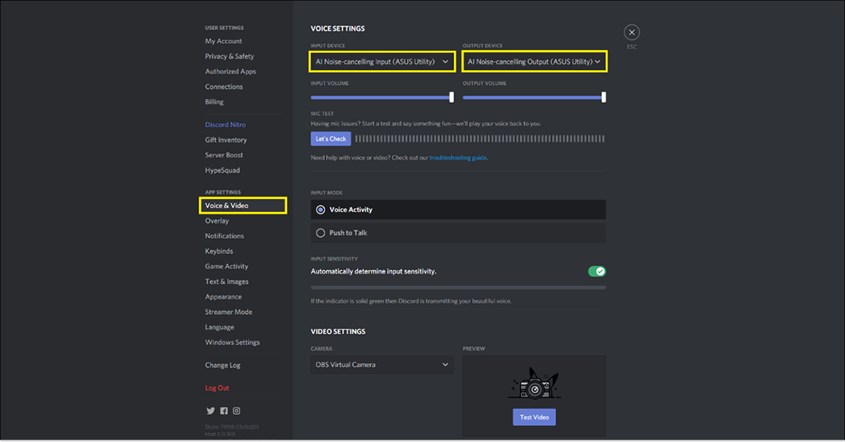Open the Billing section
The image size is (845, 442).
click(x=214, y=101)
